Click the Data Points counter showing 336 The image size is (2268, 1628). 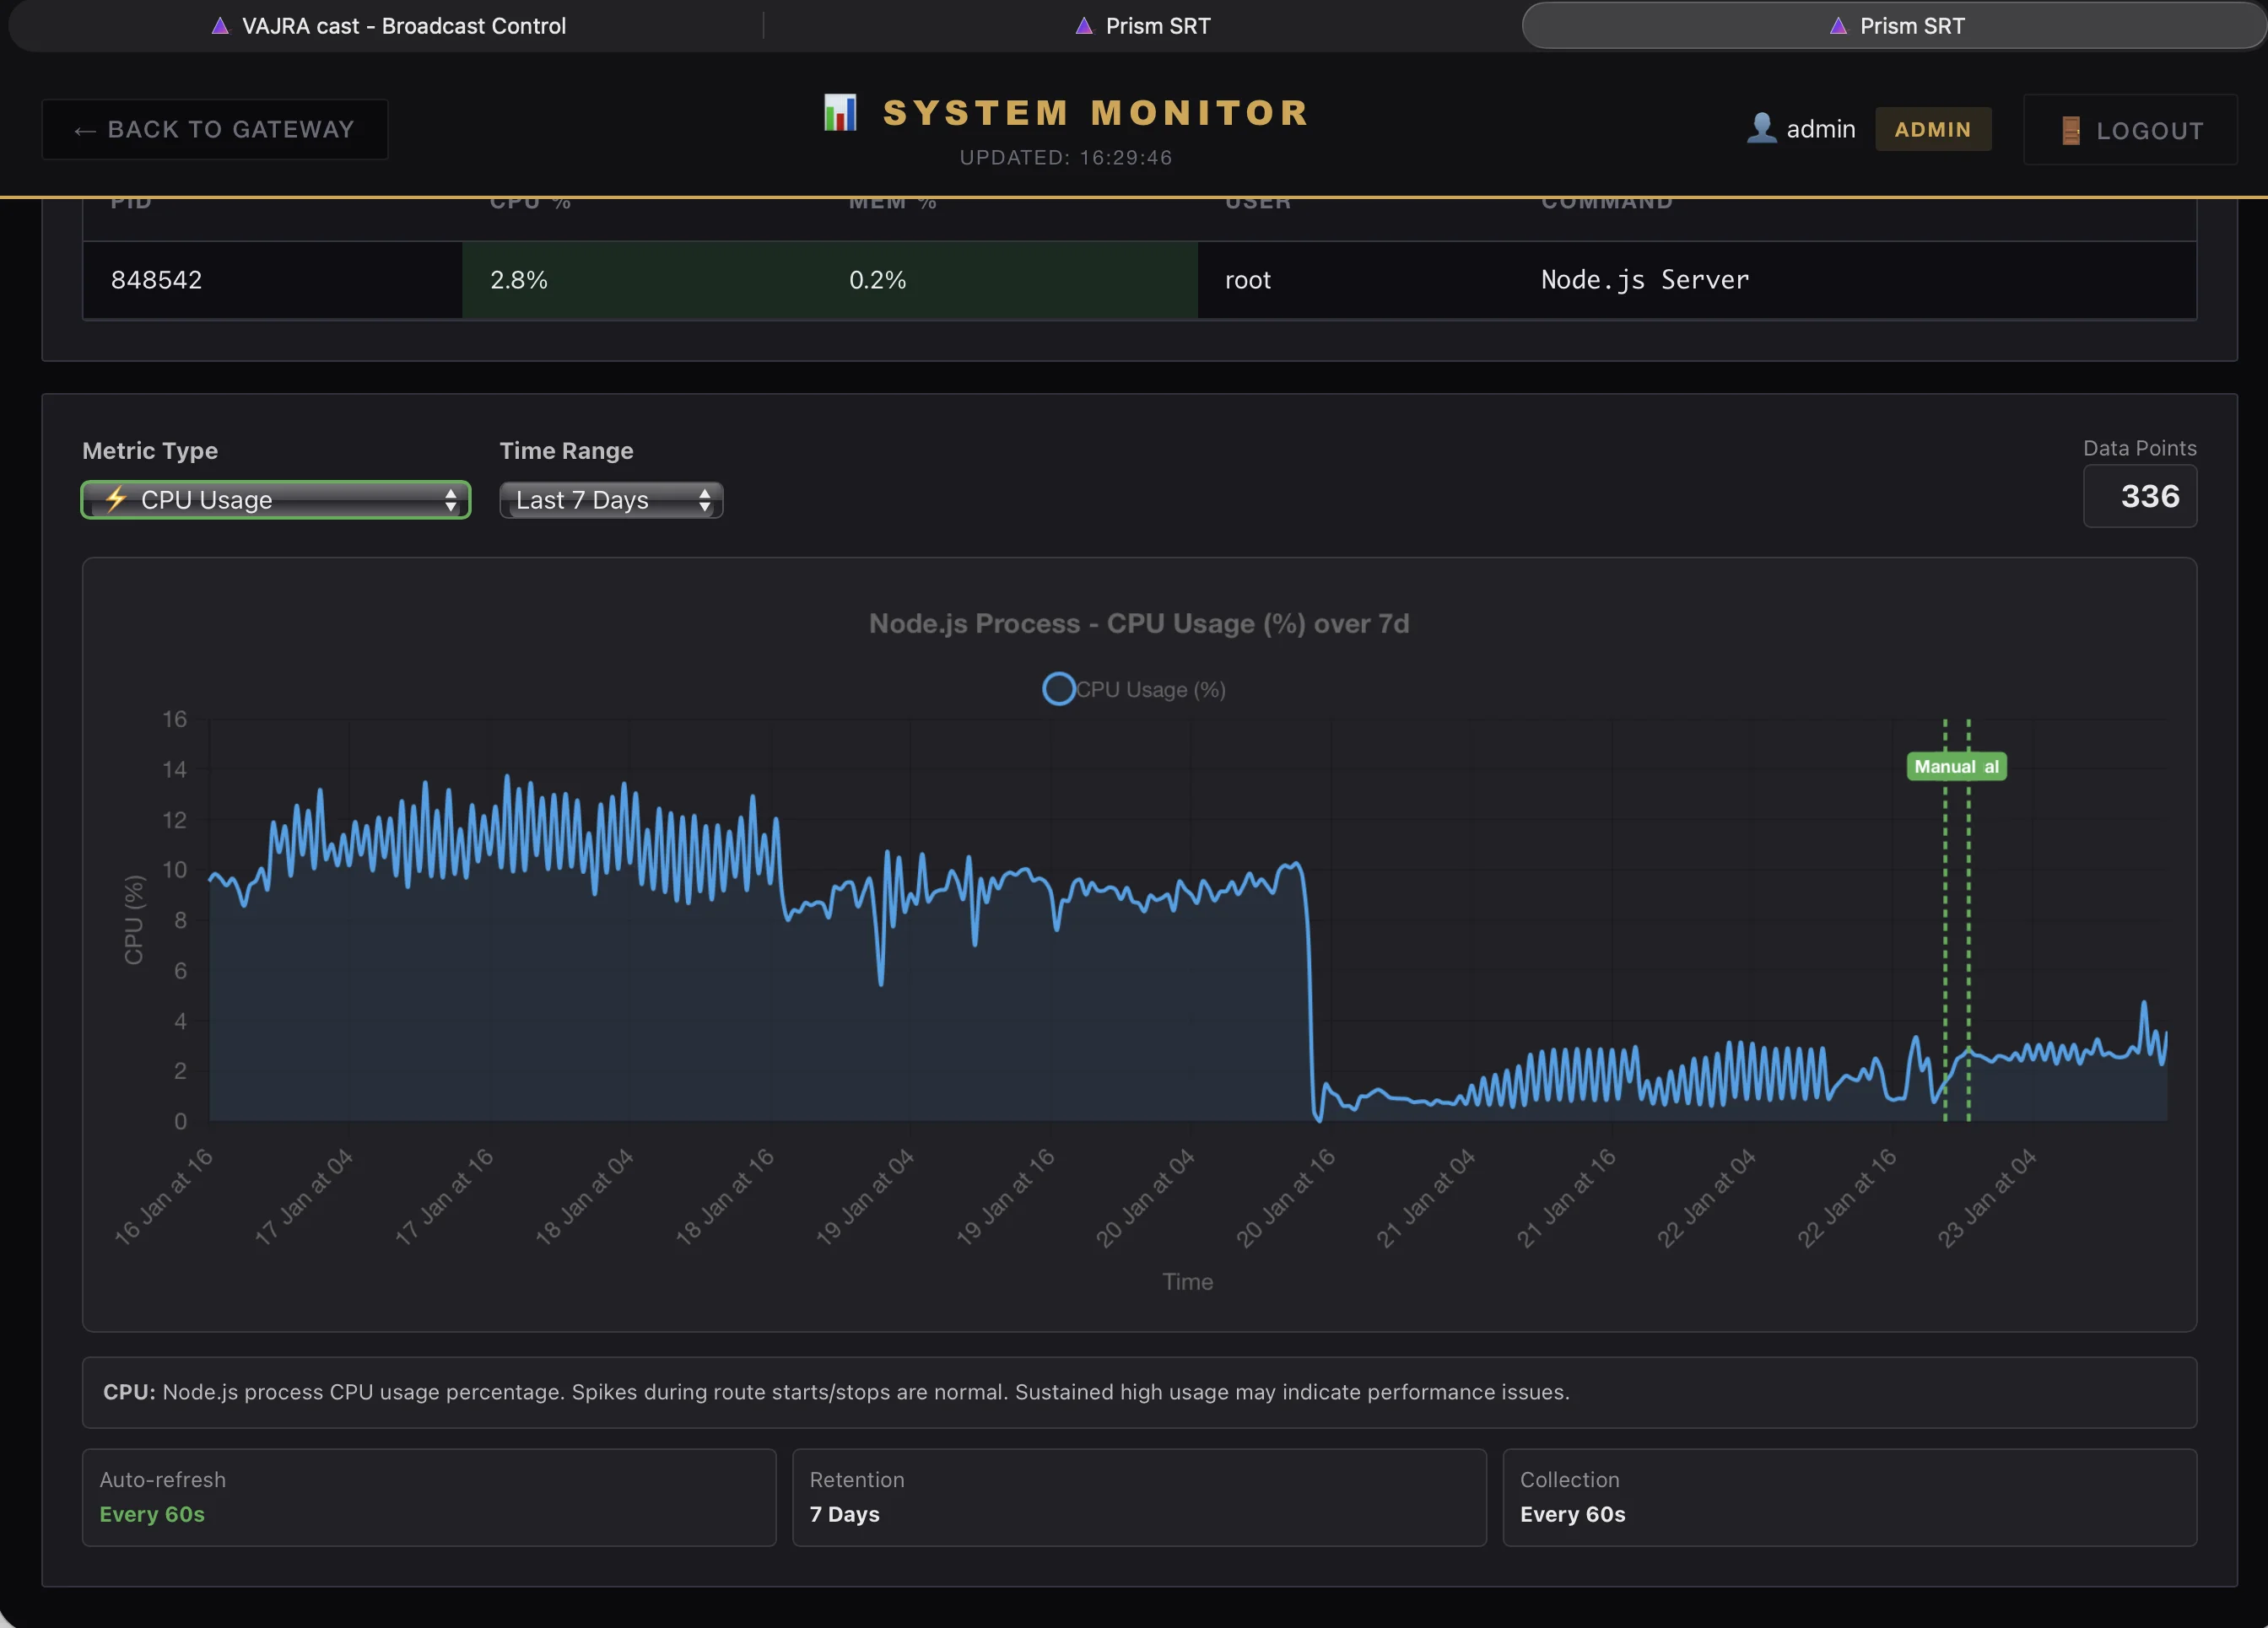pos(2139,496)
